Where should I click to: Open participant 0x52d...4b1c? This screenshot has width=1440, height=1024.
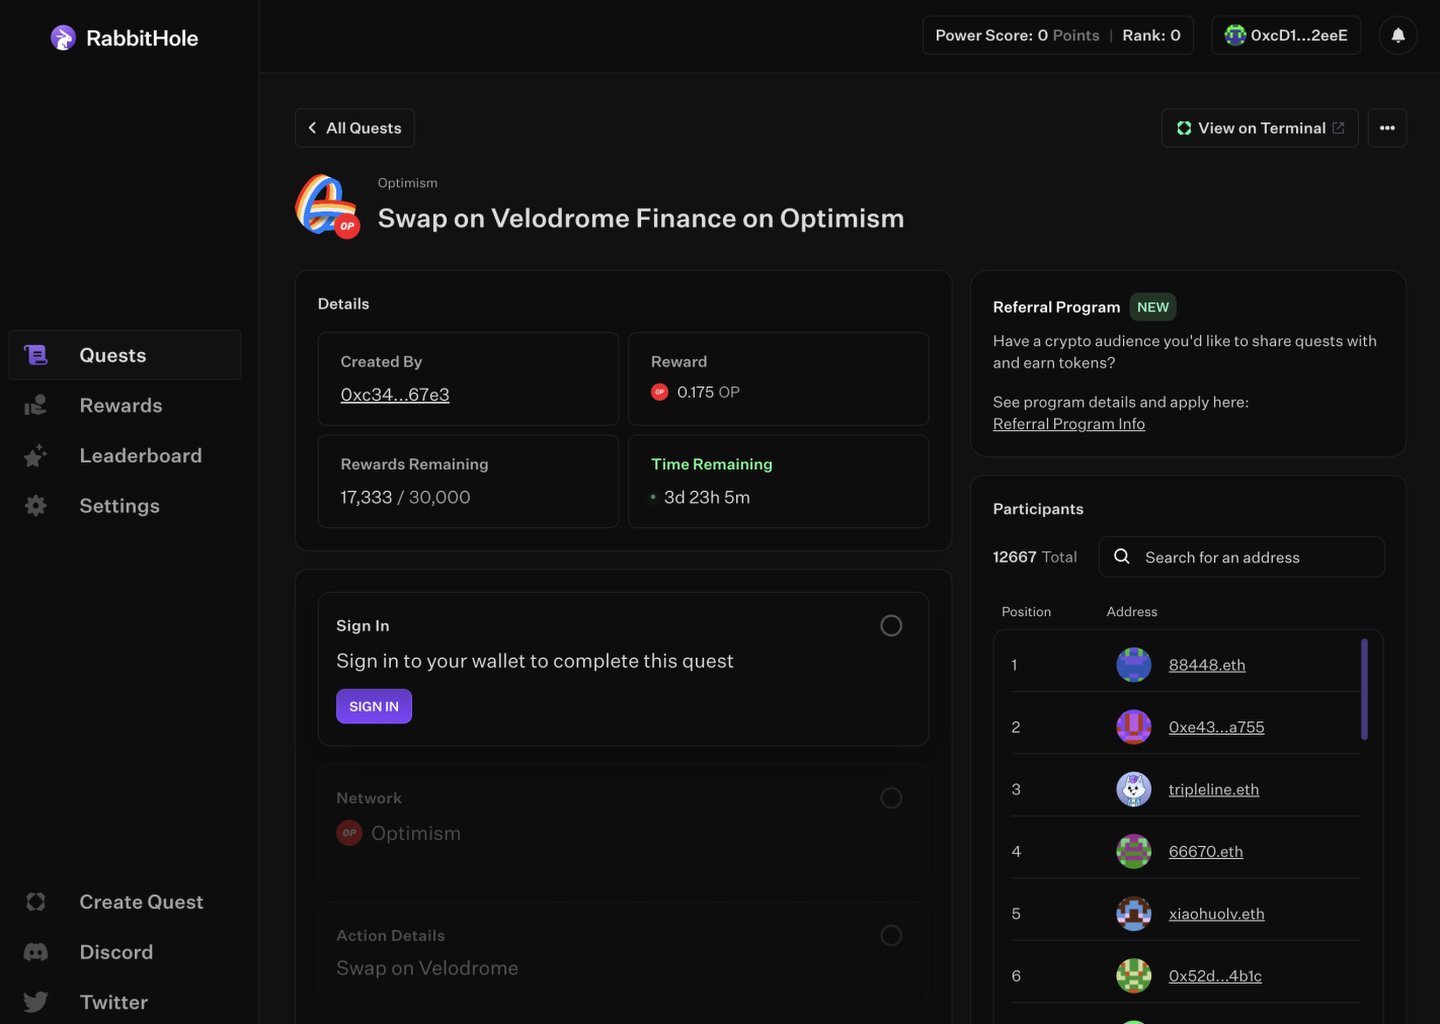pyautogui.click(x=1215, y=975)
